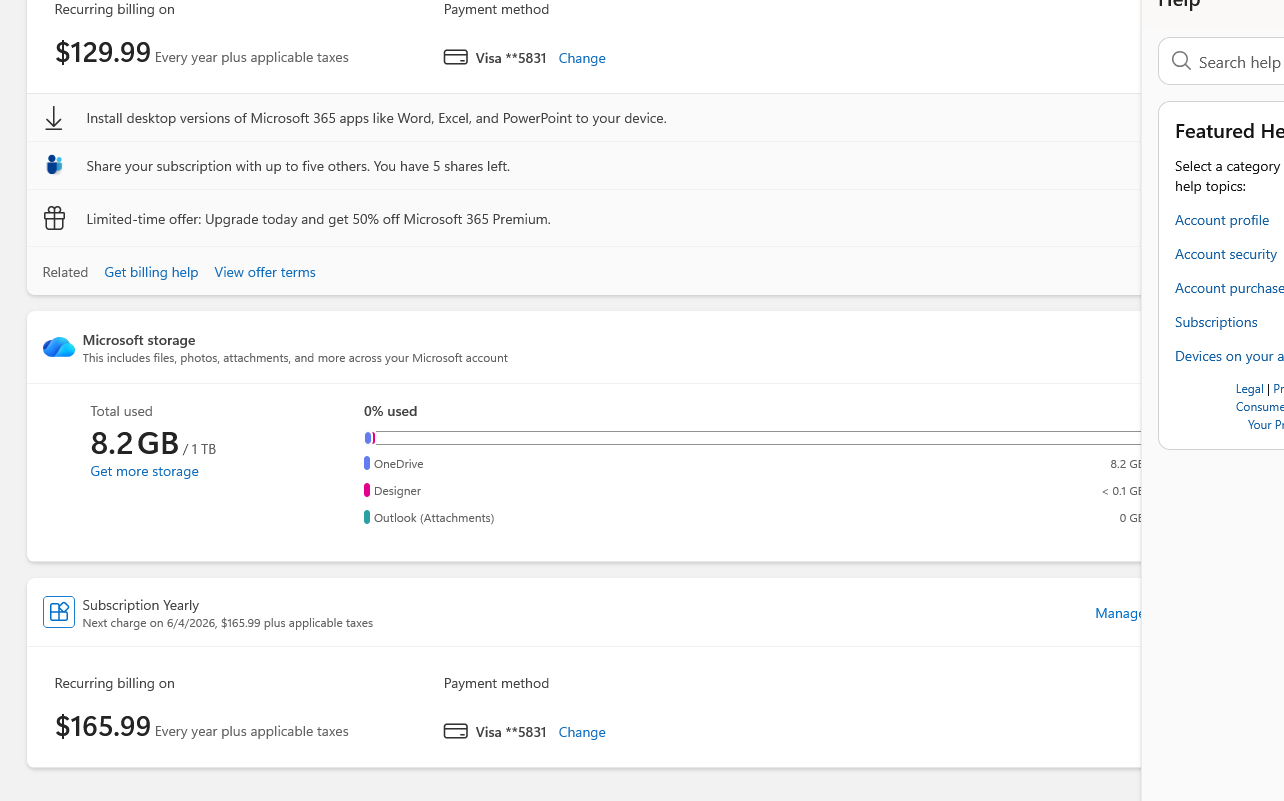
Task: Open View offer terms link
Action: [x=265, y=272]
